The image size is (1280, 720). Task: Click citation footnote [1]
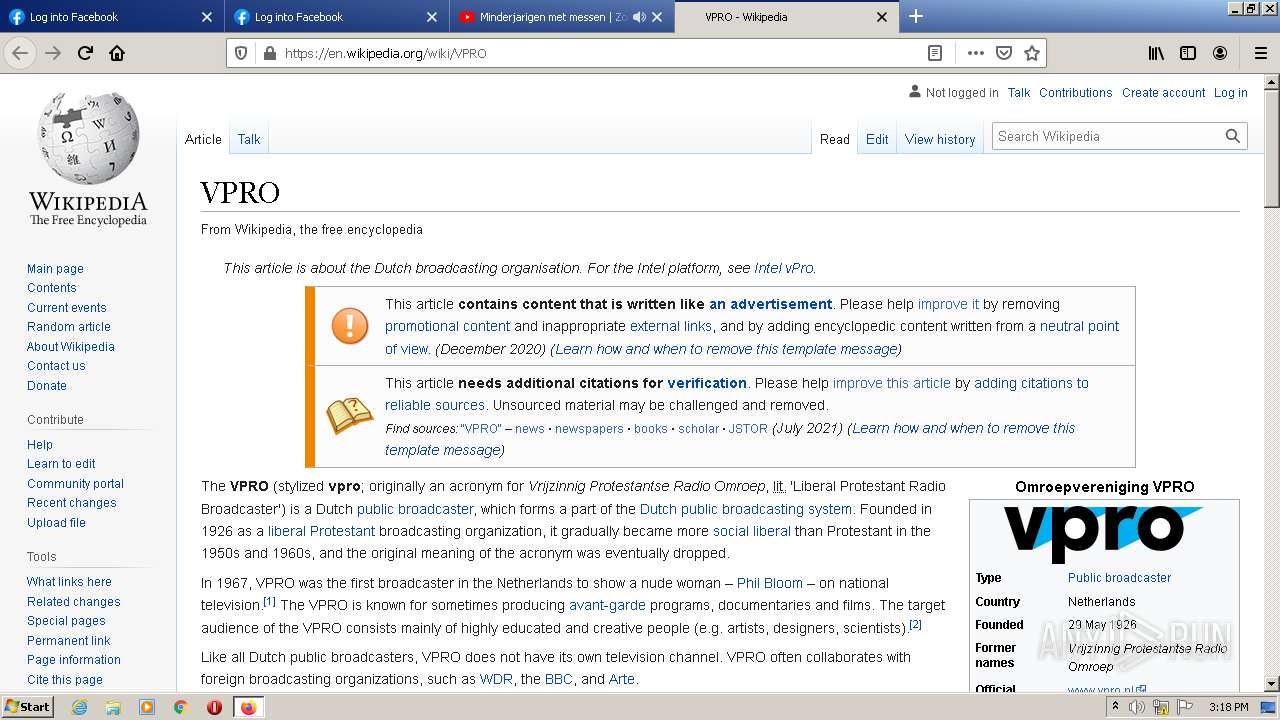pyautogui.click(x=269, y=602)
